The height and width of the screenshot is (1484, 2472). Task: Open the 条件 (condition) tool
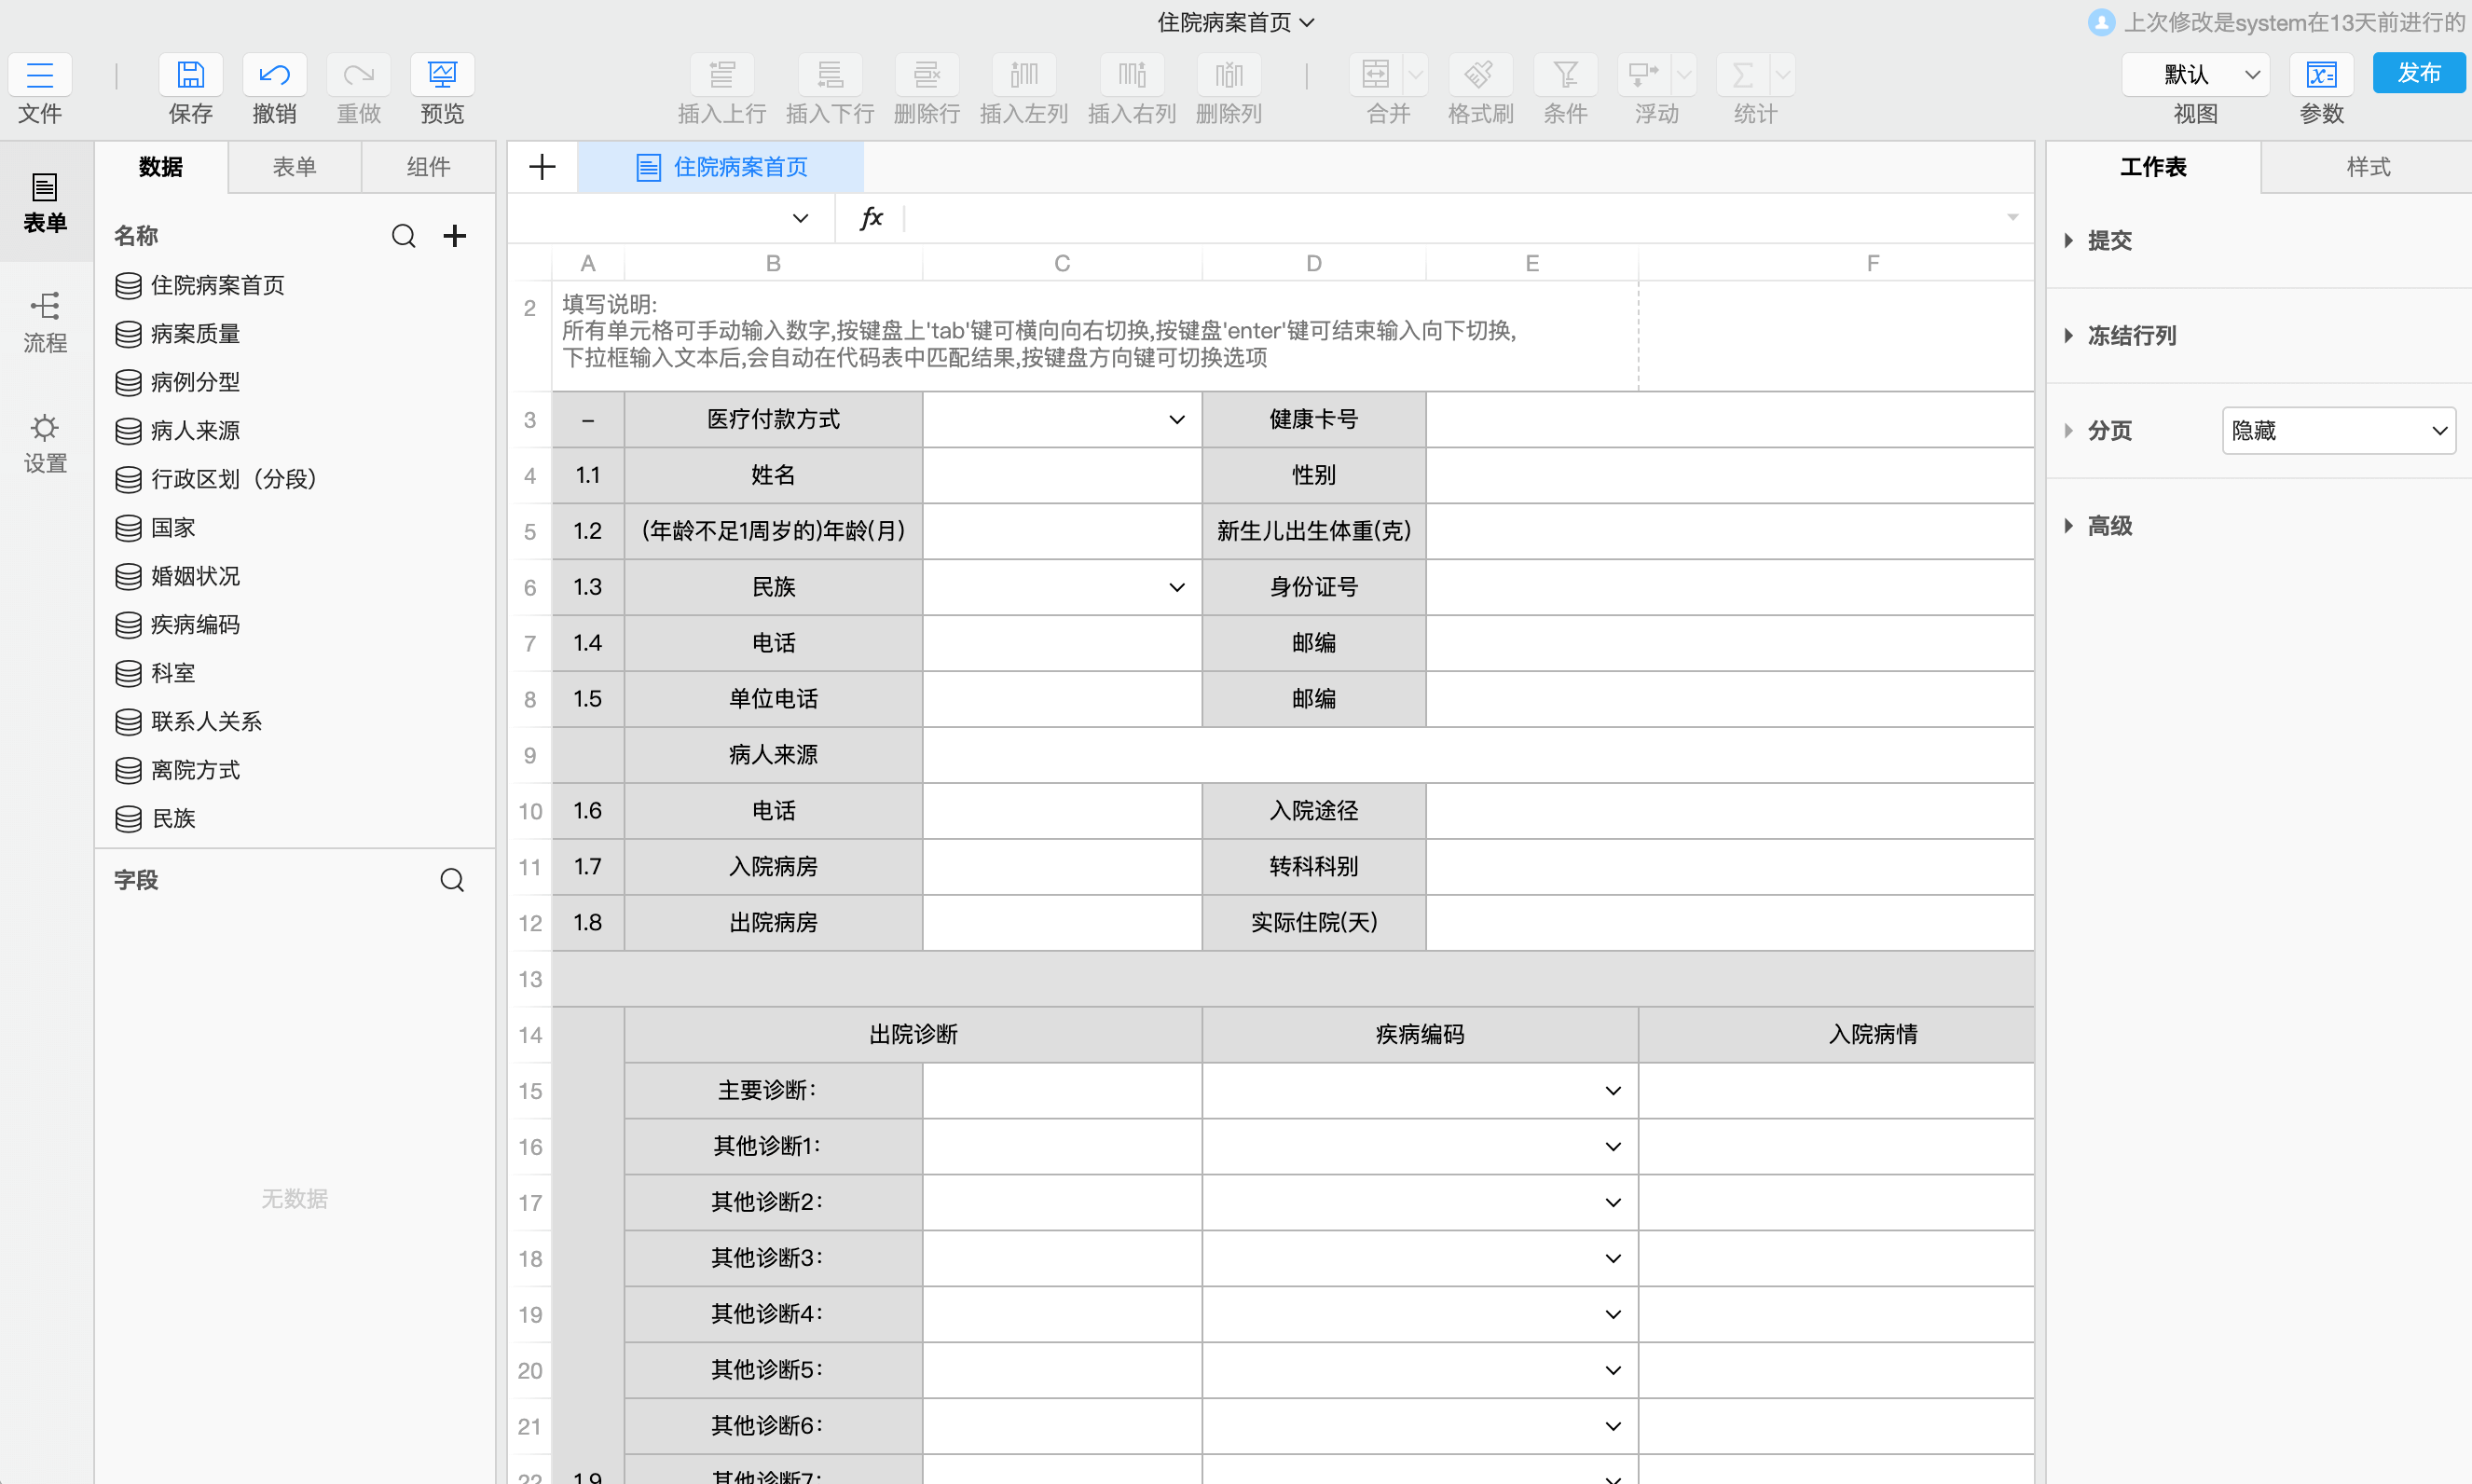1565,75
